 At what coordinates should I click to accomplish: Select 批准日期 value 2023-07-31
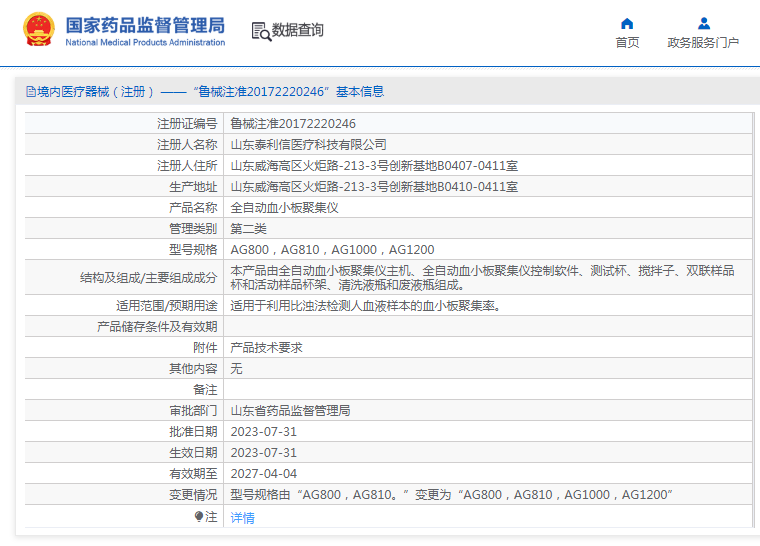263,432
